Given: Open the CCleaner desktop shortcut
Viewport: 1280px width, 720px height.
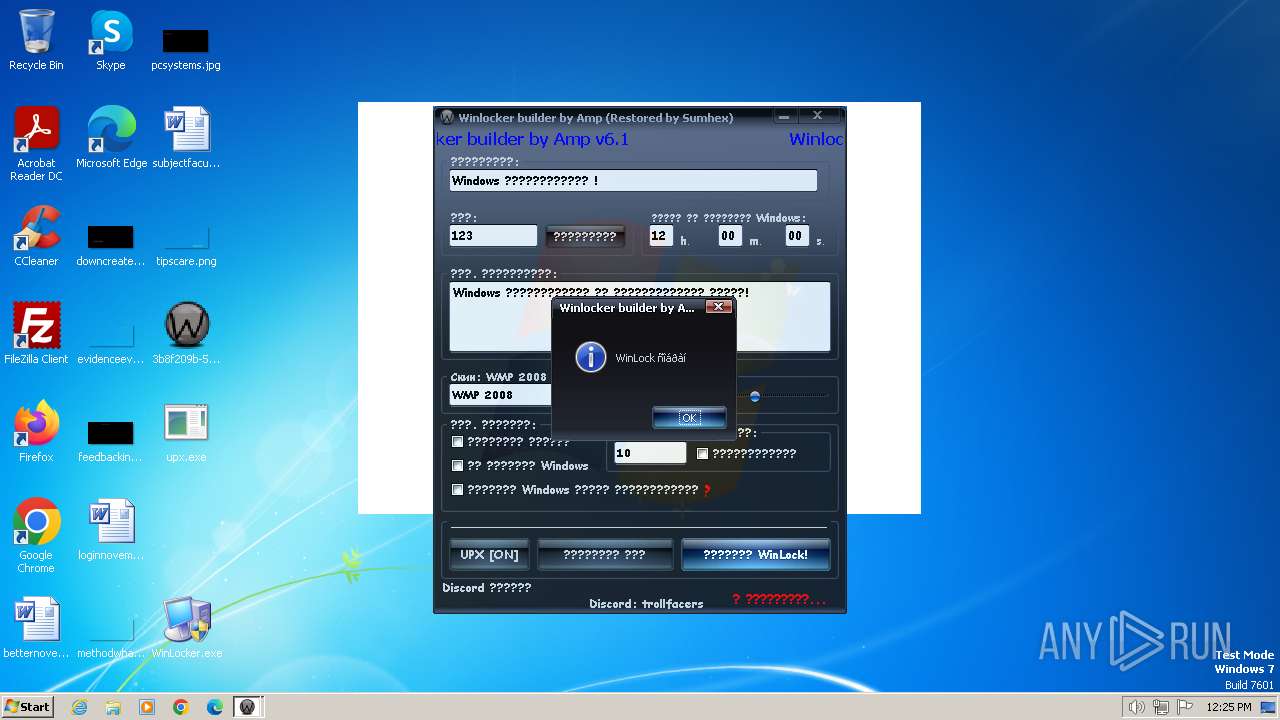Looking at the screenshot, I should pyautogui.click(x=36, y=236).
